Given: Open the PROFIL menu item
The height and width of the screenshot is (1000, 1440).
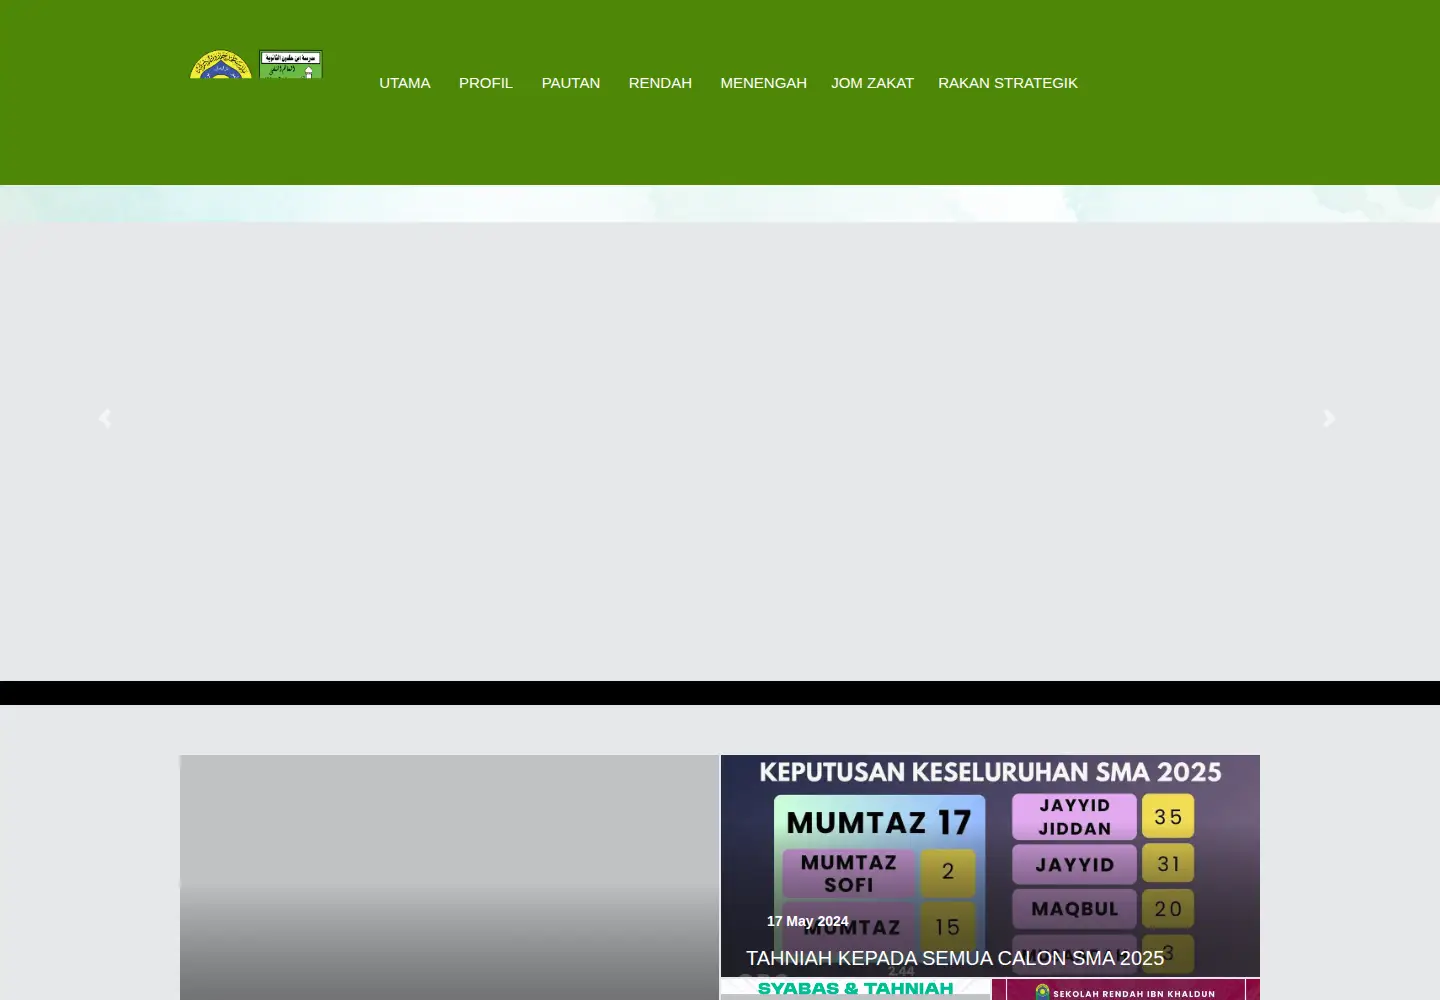Looking at the screenshot, I should 486,83.
